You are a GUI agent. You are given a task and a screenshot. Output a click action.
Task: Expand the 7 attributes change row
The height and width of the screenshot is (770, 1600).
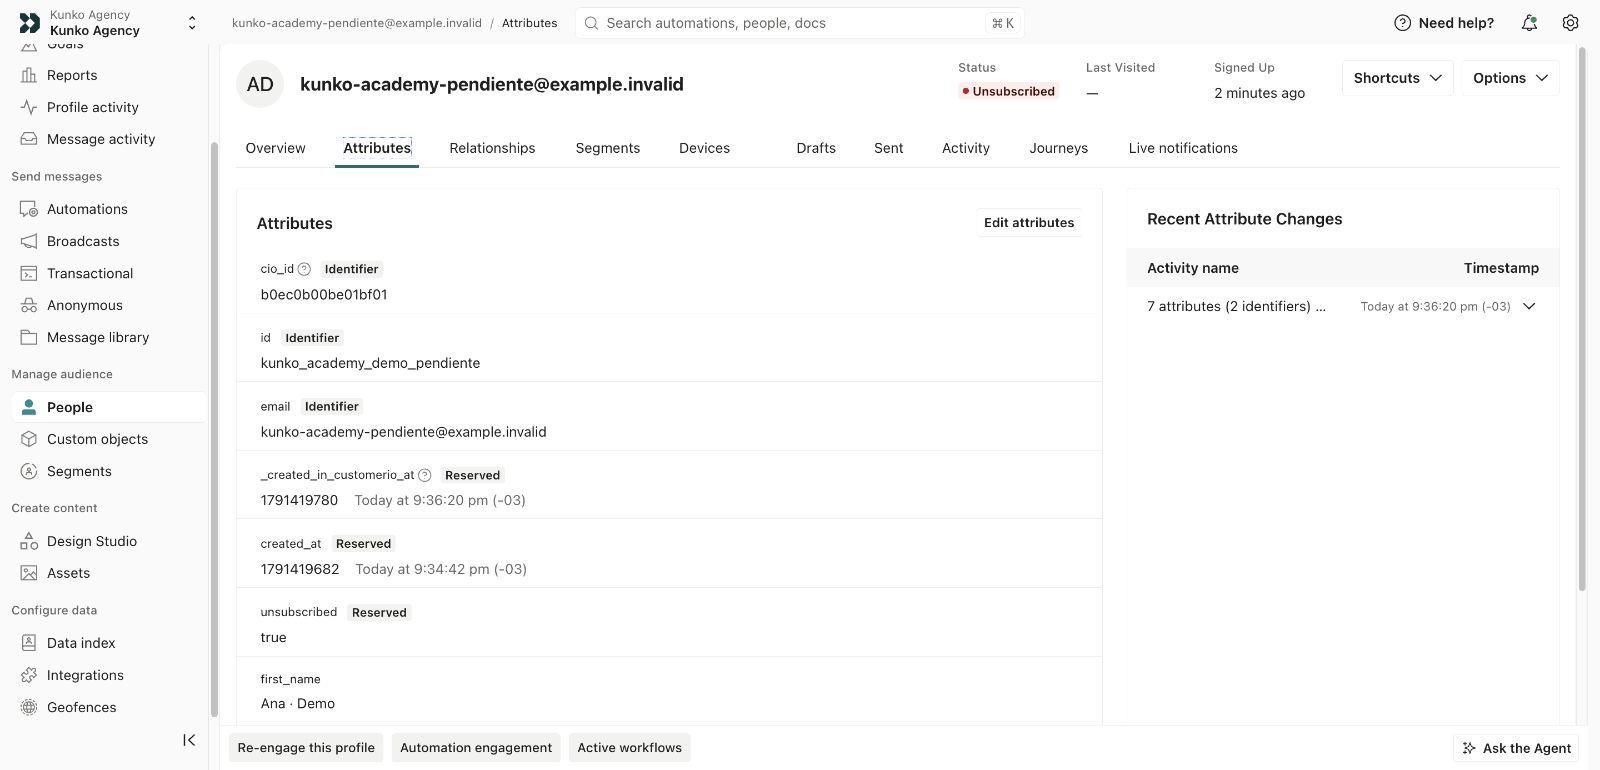pyautogui.click(x=1529, y=307)
